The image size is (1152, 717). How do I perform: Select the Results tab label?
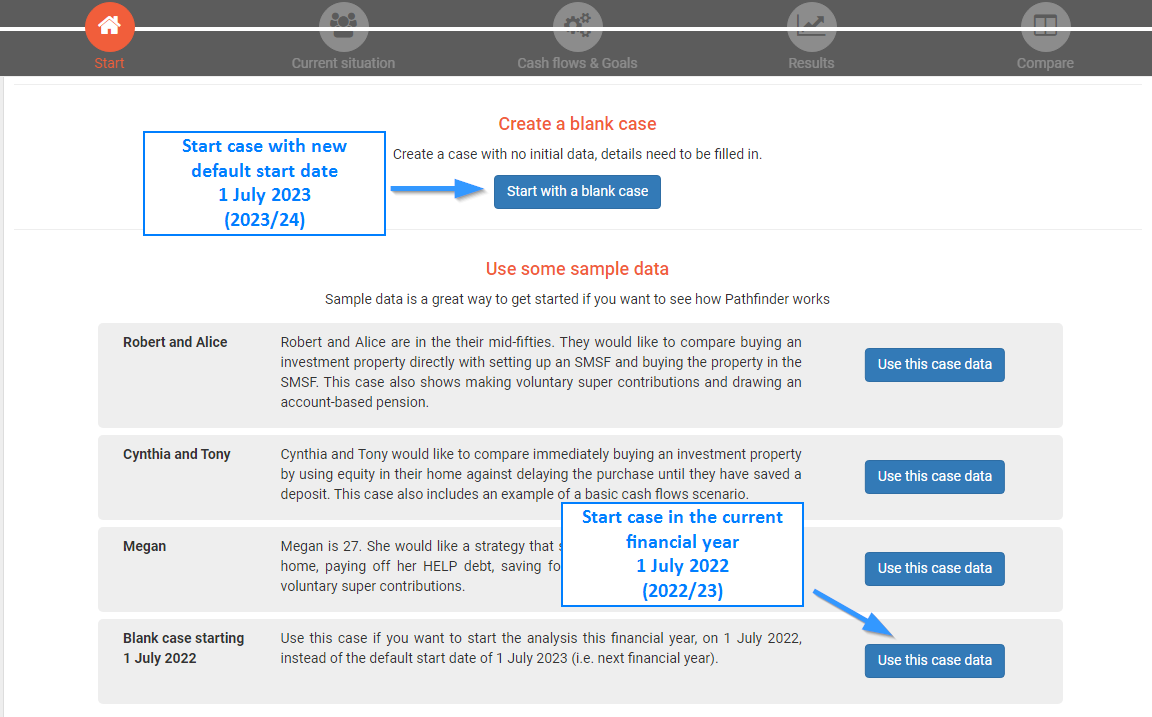tap(811, 63)
